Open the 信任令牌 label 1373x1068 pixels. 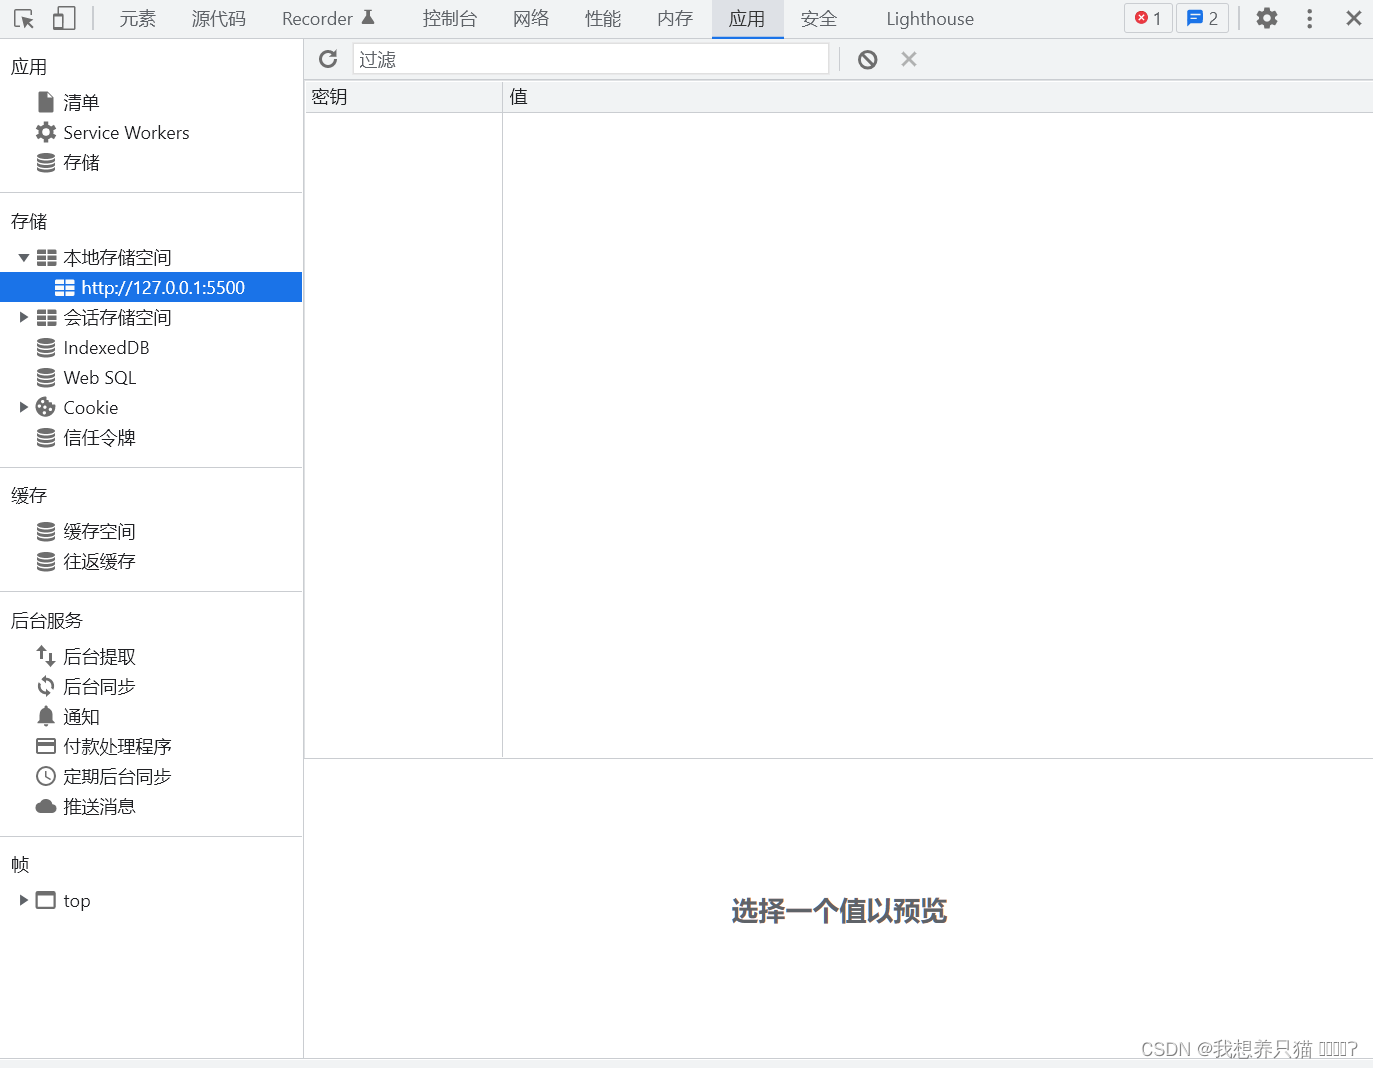[99, 437]
